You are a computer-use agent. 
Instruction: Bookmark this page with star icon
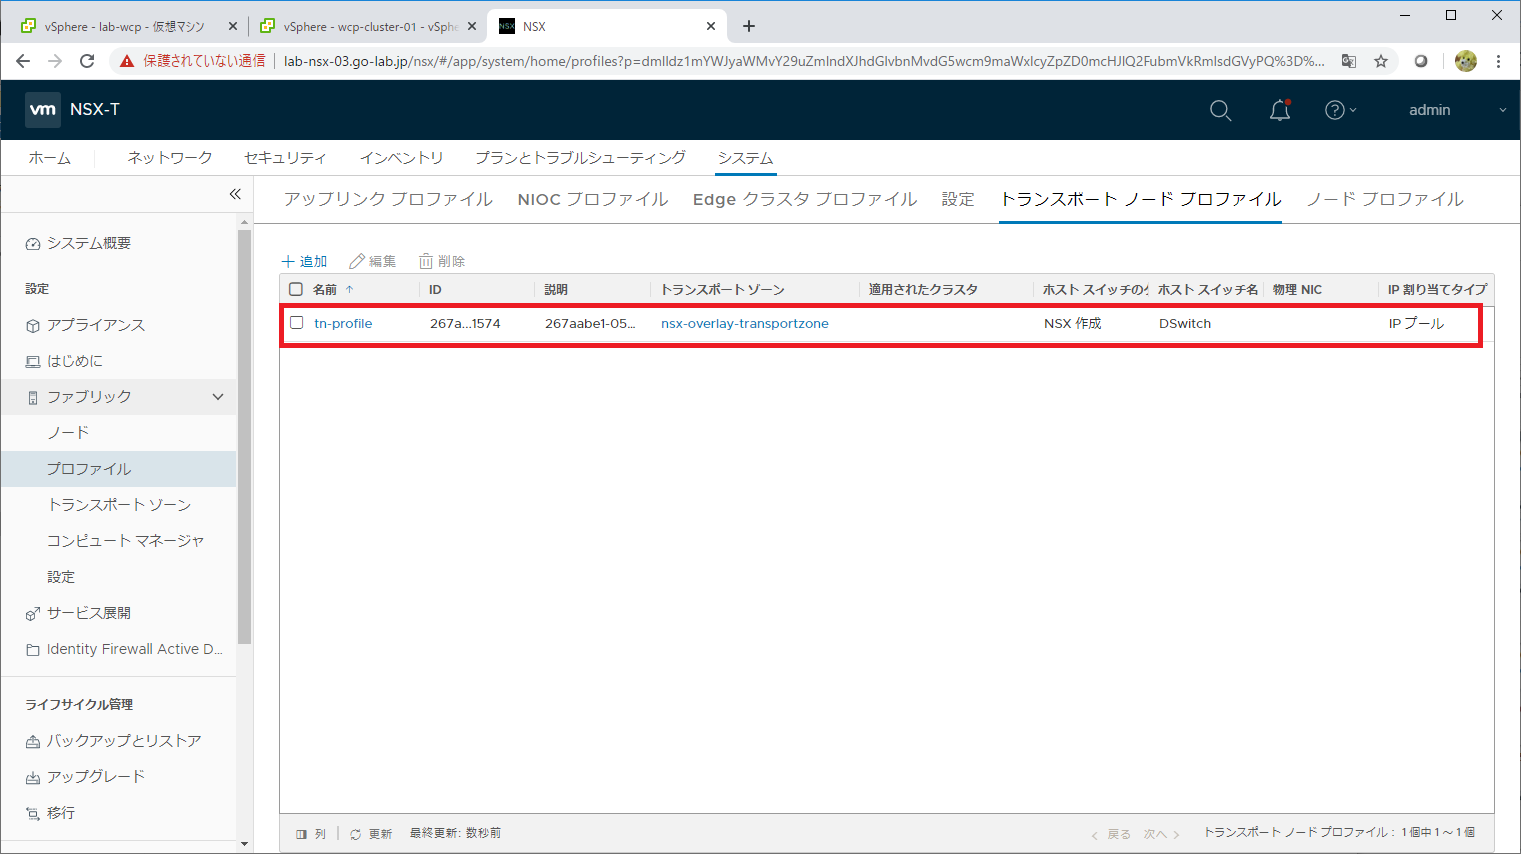[x=1381, y=61]
